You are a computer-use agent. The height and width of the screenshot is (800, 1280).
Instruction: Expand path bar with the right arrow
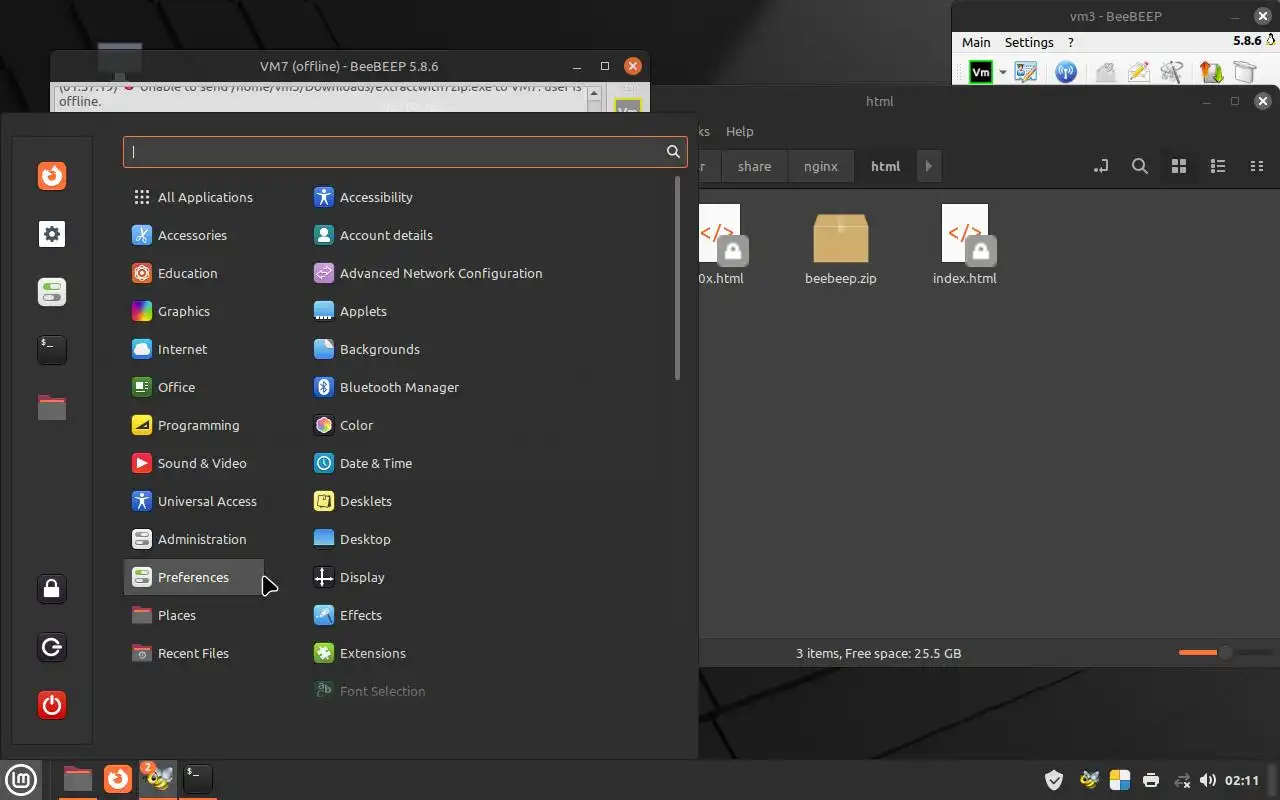click(928, 167)
